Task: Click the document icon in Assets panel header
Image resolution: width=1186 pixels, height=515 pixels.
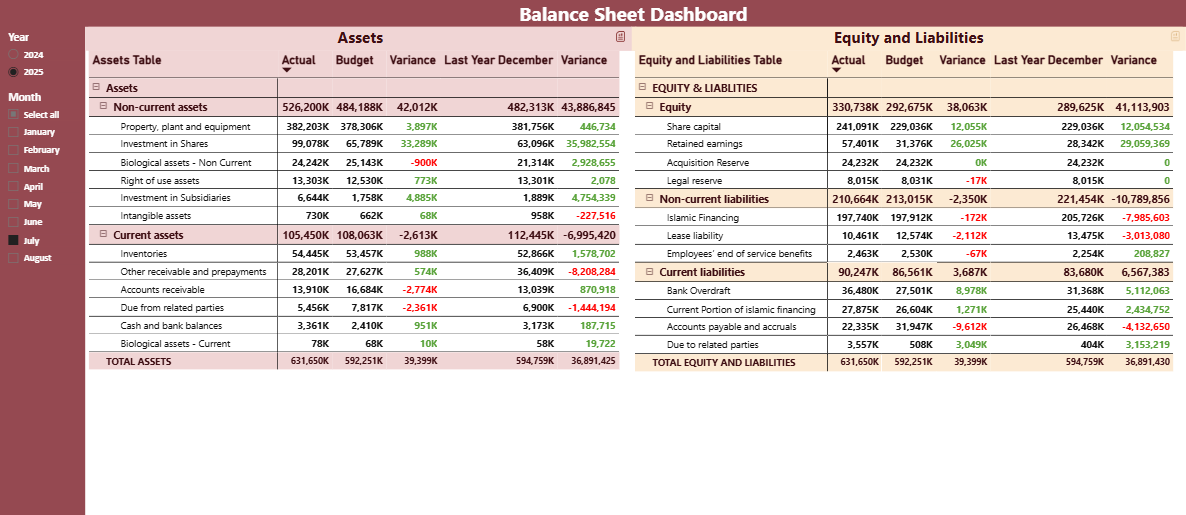Action: (x=620, y=37)
